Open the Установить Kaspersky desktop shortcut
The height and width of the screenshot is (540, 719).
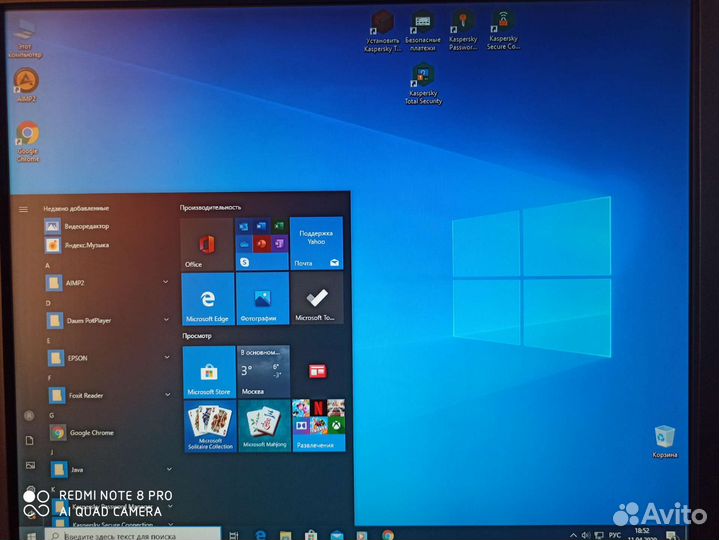click(x=382, y=31)
